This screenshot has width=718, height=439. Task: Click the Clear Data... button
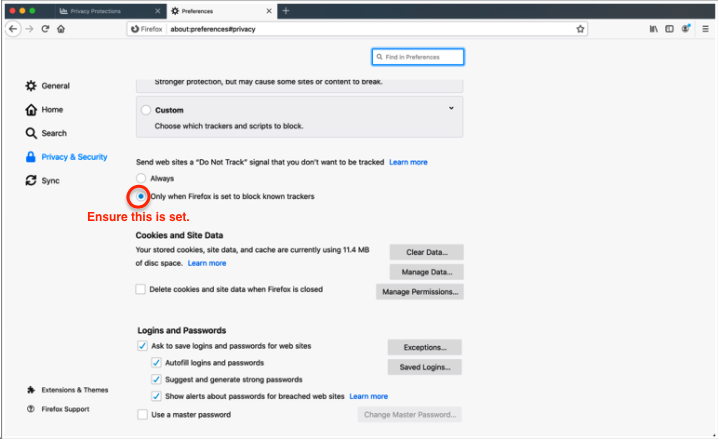[427, 252]
